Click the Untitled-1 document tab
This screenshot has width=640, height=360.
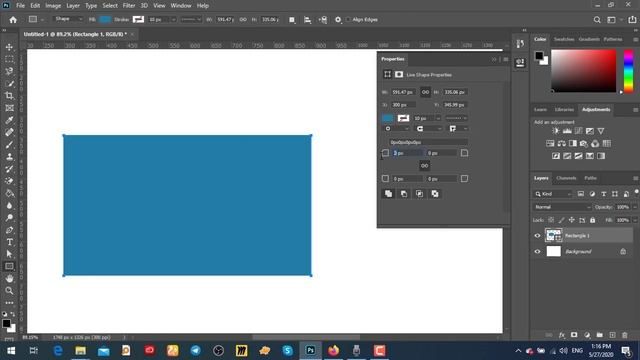[75, 34]
